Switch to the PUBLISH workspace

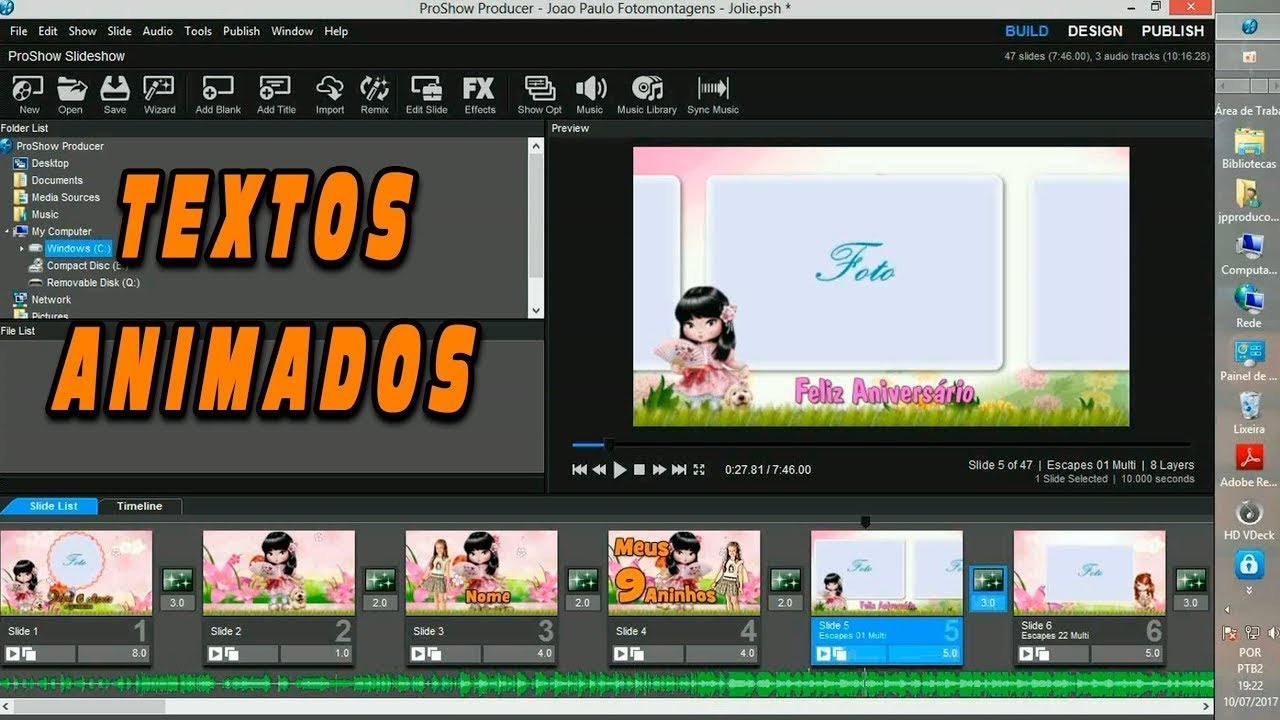[1173, 31]
